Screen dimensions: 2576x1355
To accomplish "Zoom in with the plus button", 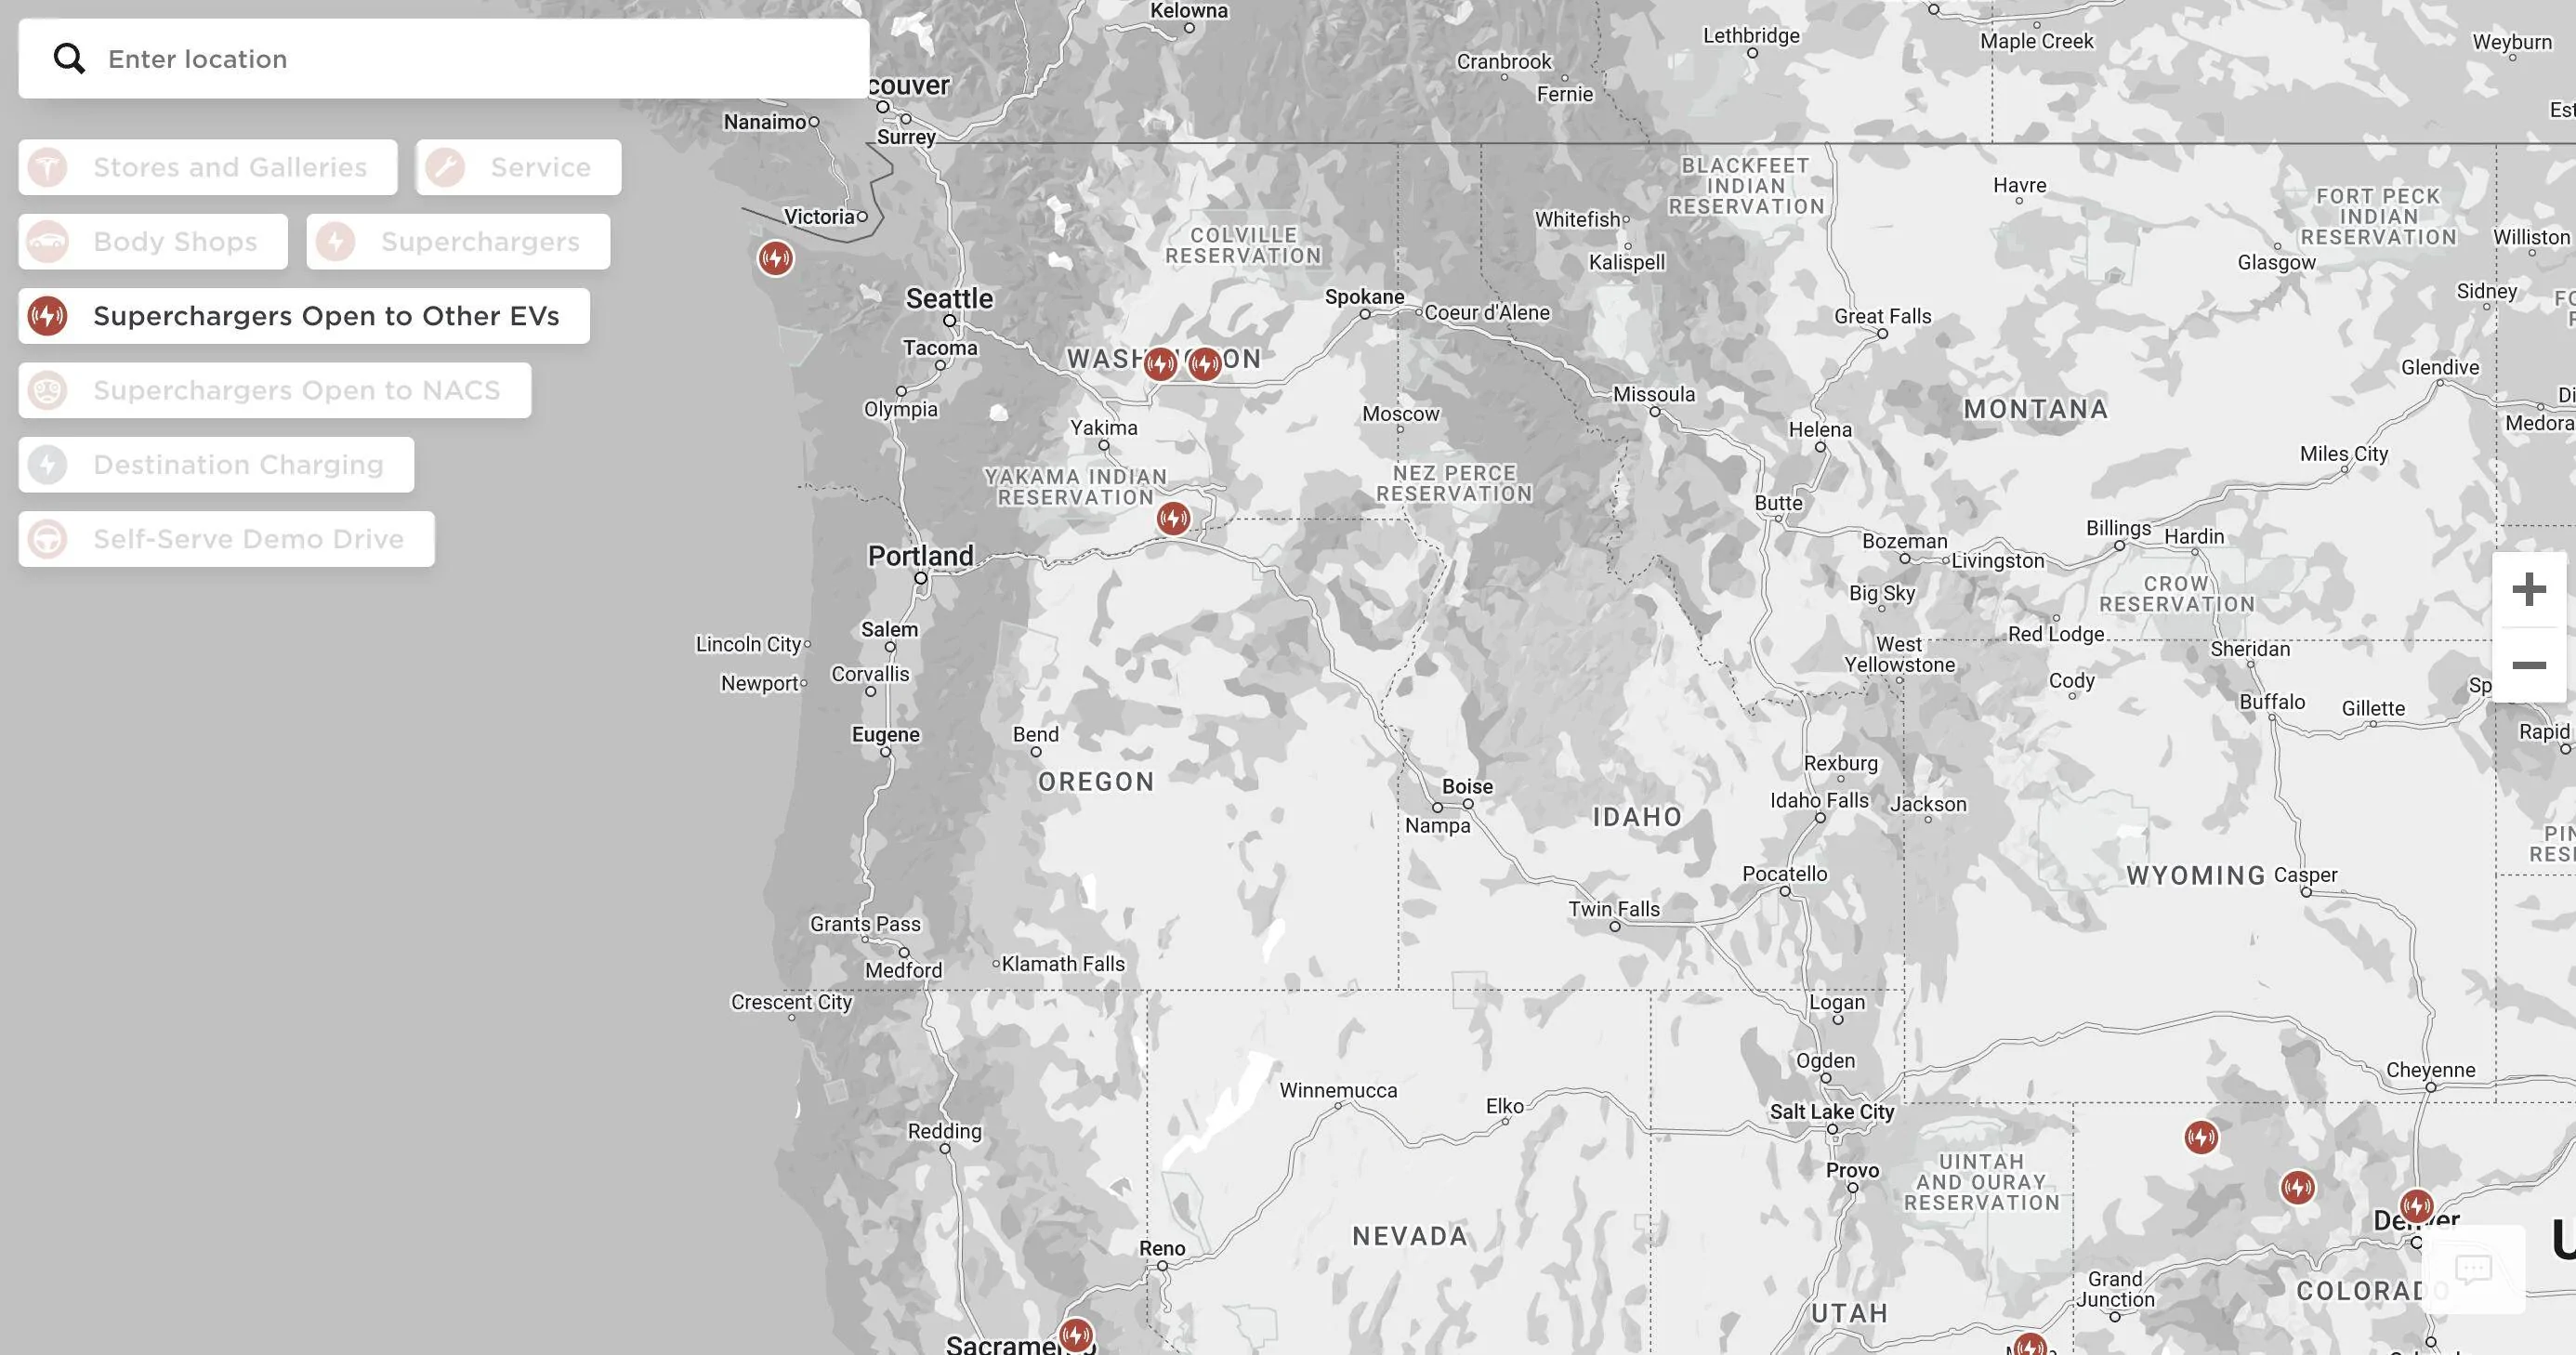I will 2529,589.
